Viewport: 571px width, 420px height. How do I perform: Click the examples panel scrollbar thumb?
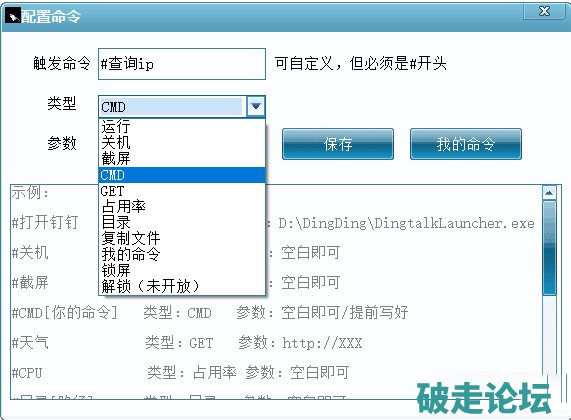coord(549,248)
